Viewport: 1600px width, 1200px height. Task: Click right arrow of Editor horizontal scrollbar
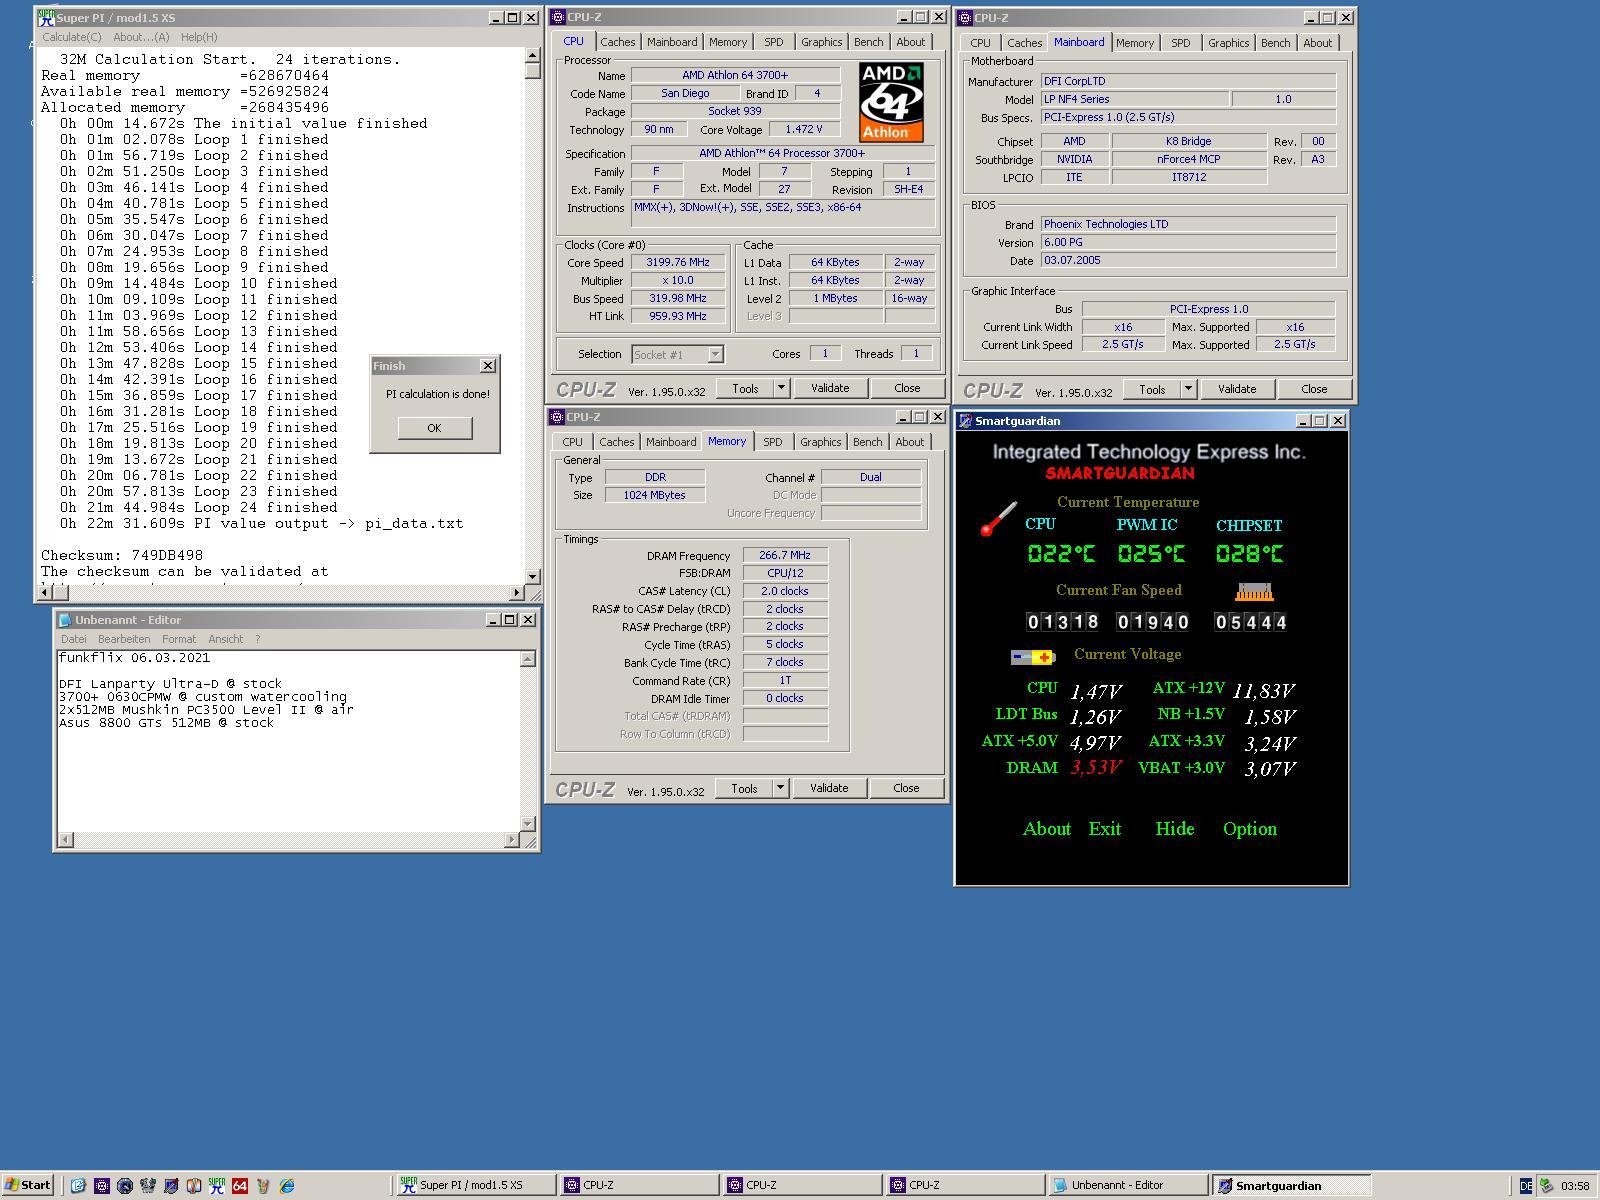point(512,840)
